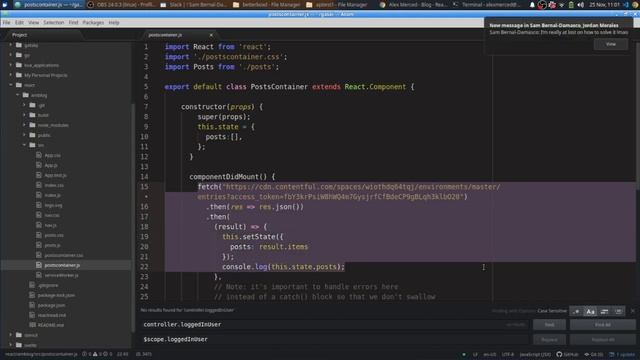Viewport: 640px width, 360px height.
Task: Click the package.json file icon
Action: pos(32,305)
